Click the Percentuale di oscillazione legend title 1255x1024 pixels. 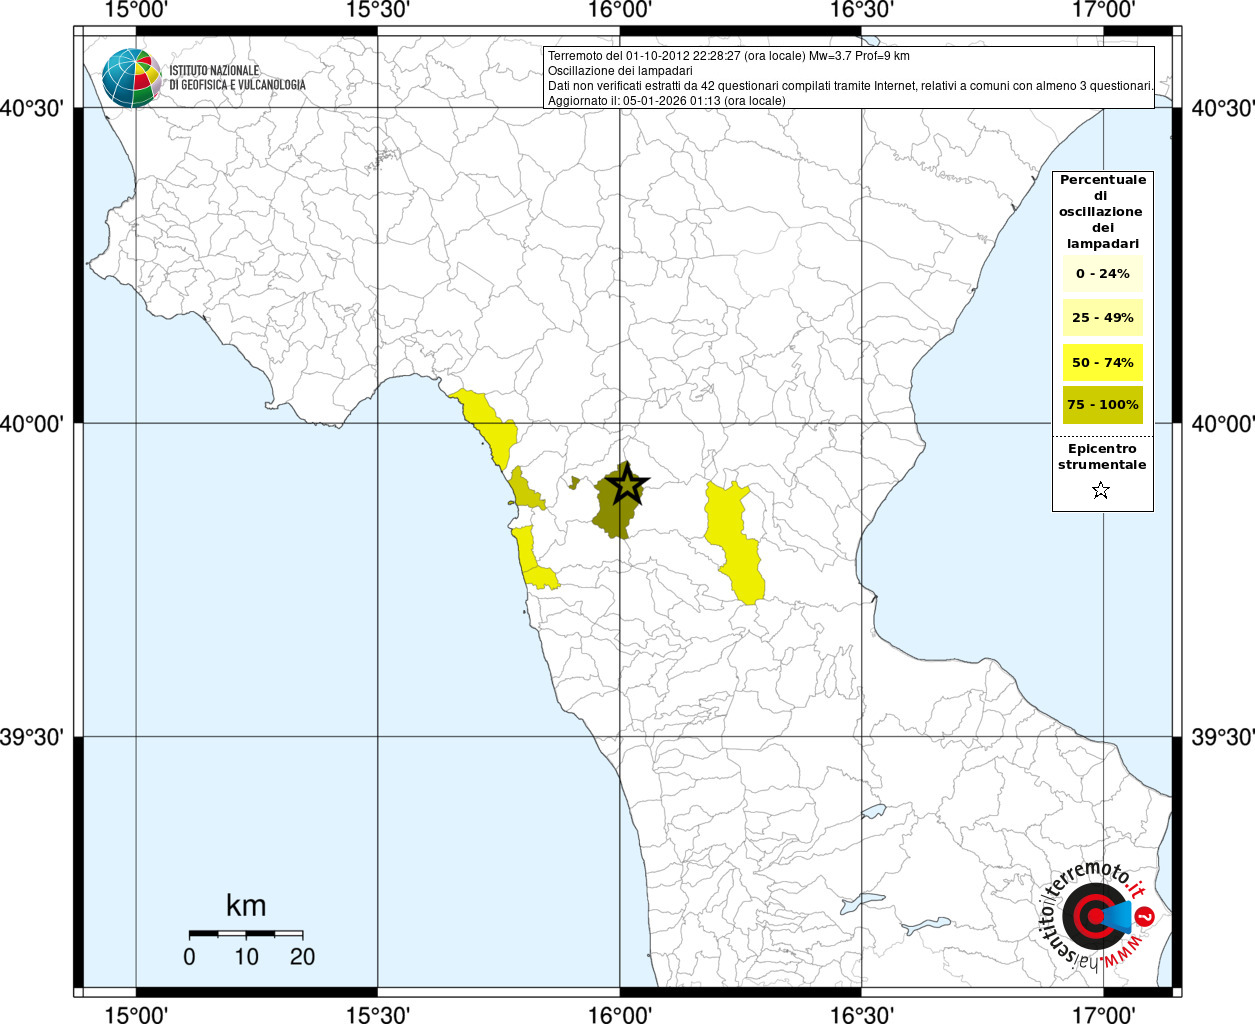point(1102,211)
